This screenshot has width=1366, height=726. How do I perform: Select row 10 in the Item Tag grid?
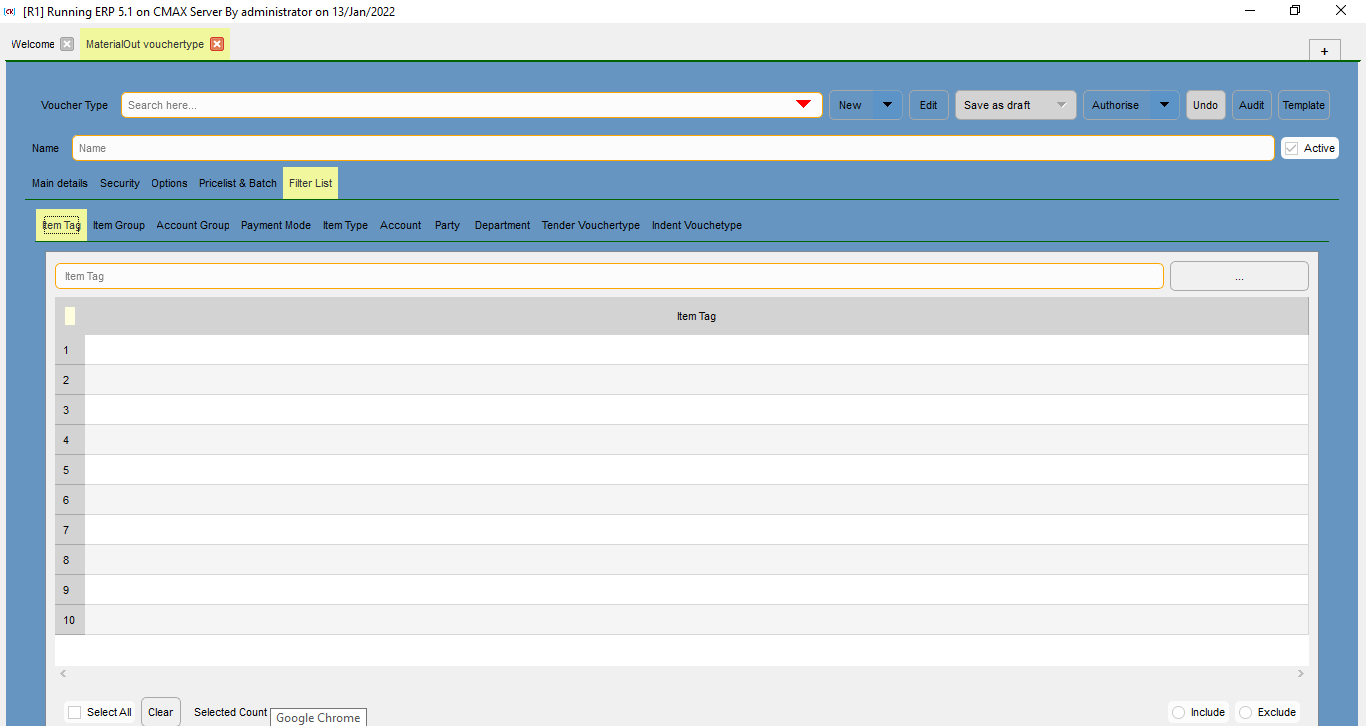[x=681, y=620]
